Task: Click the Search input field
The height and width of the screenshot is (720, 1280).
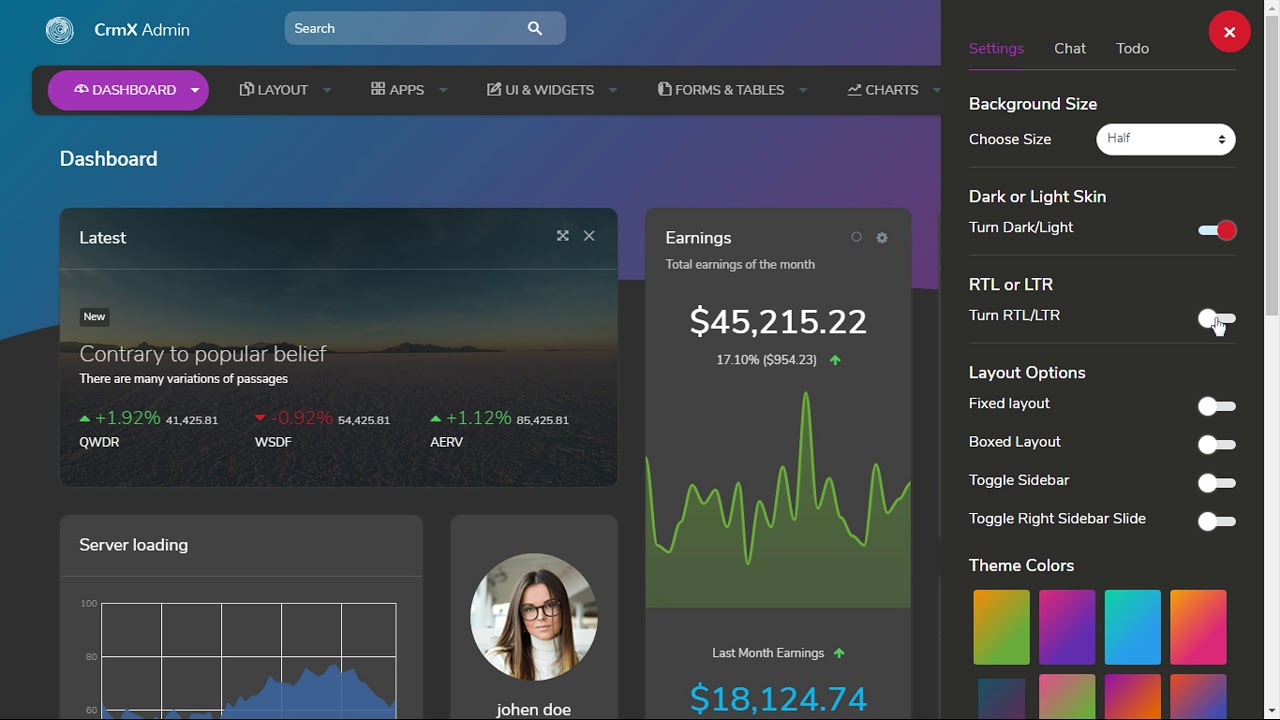Action: tap(425, 29)
